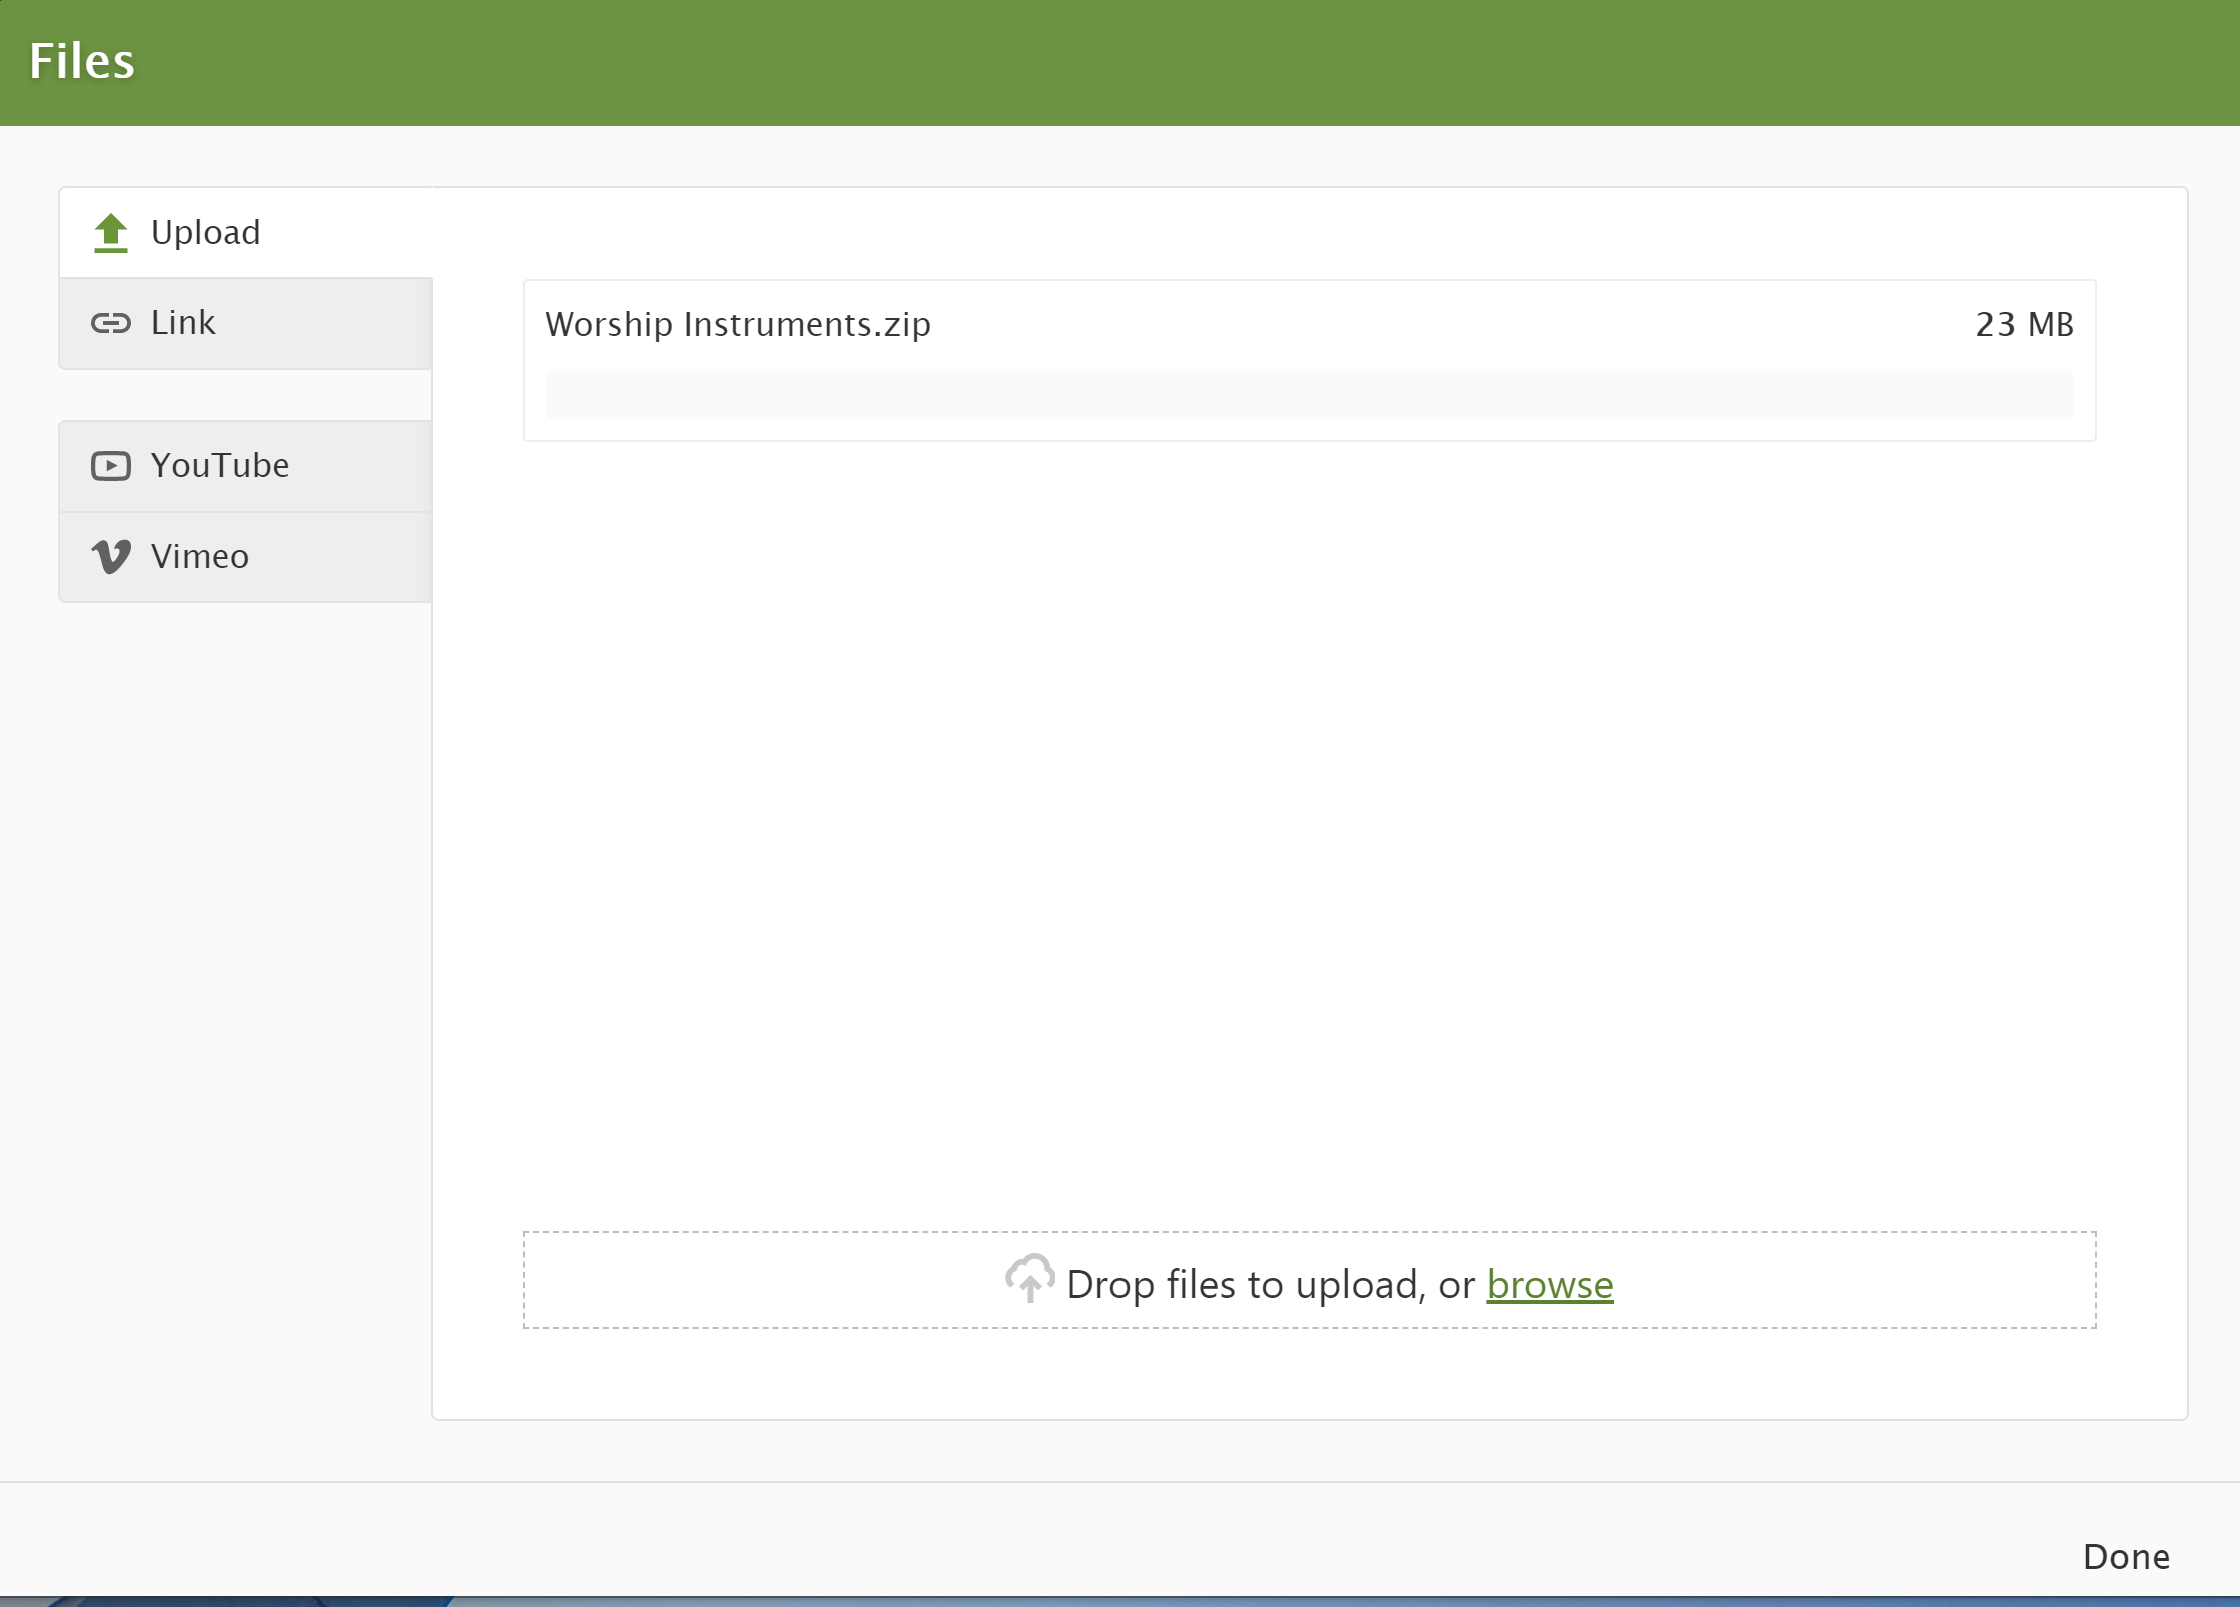Click the browse link to choose files
2240x1607 pixels.
point(1550,1285)
